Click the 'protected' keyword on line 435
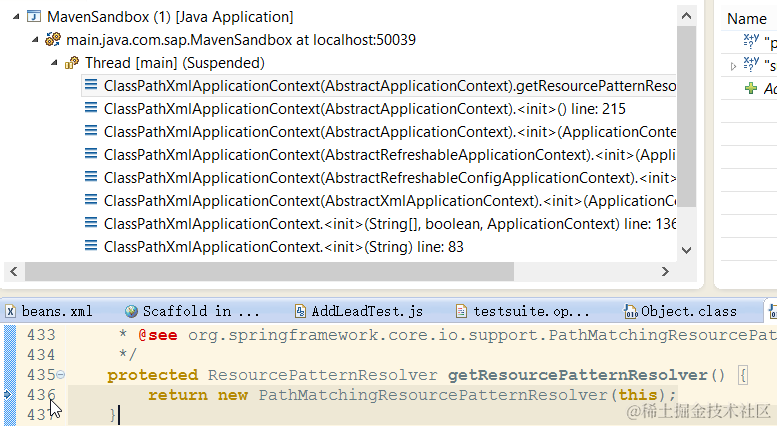The height and width of the screenshot is (426, 777). pos(153,375)
